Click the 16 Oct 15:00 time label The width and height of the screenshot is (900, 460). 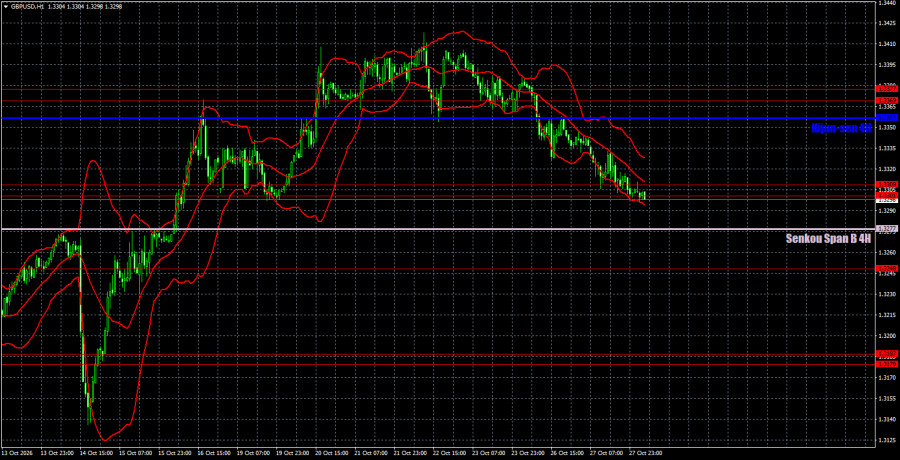pyautogui.click(x=212, y=454)
